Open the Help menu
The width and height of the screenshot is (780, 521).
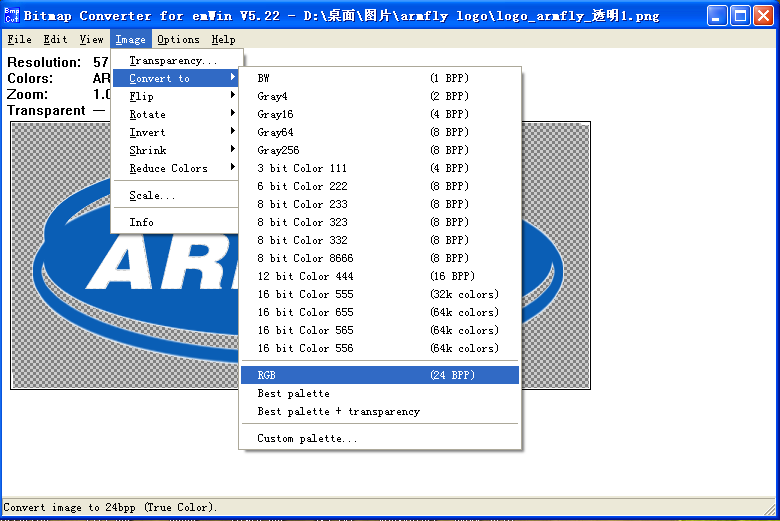point(223,39)
